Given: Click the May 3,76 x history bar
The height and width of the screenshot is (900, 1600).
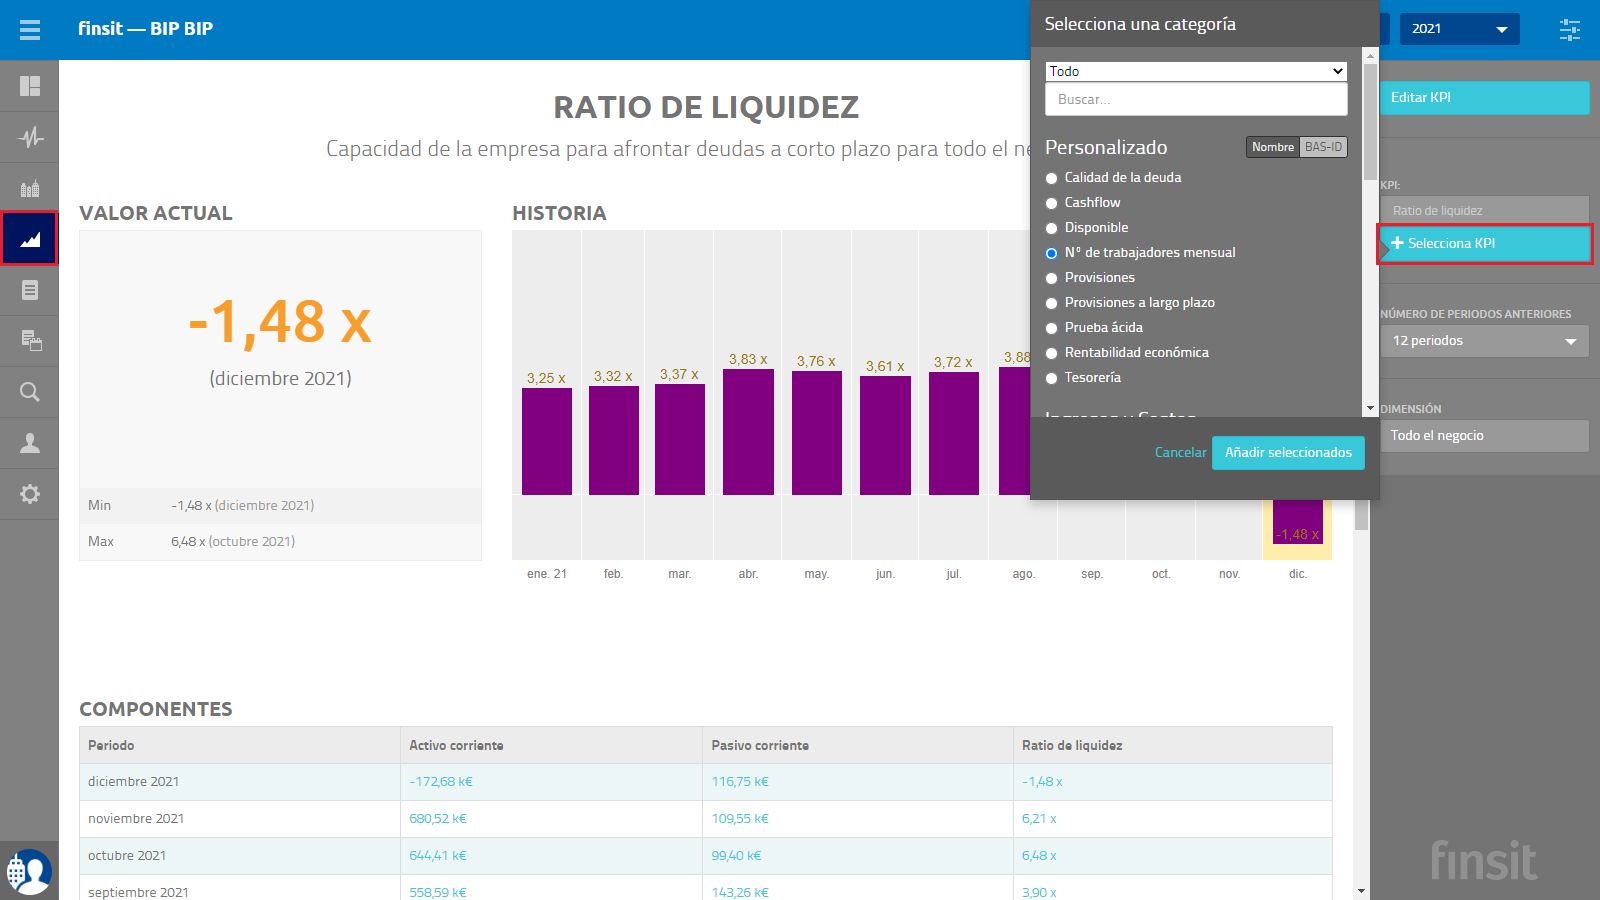Looking at the screenshot, I should click(x=817, y=433).
